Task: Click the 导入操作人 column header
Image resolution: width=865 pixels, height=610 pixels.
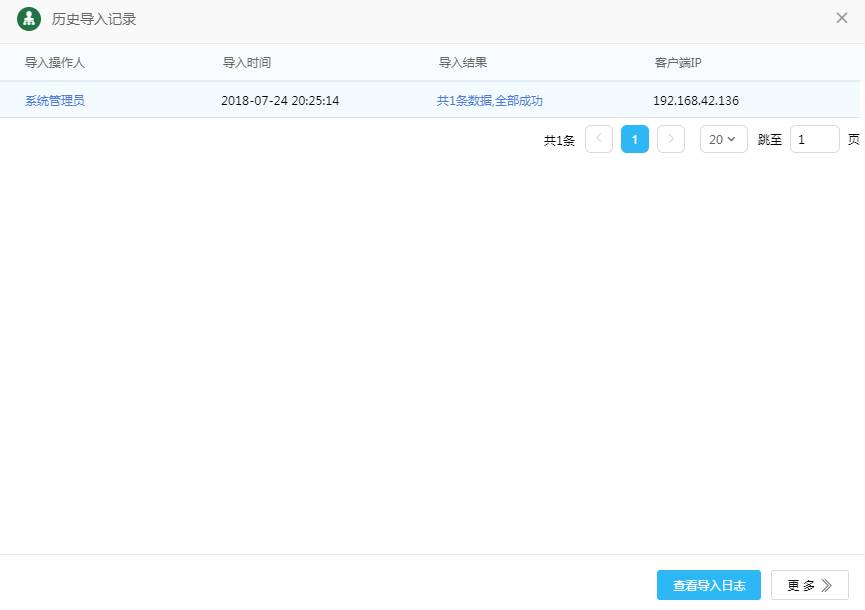Action: click(x=55, y=62)
